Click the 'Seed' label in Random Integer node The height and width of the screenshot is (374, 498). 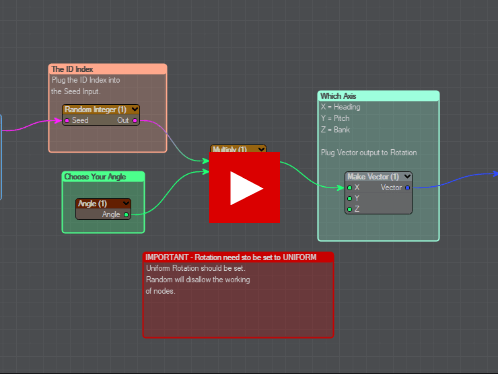click(80, 120)
